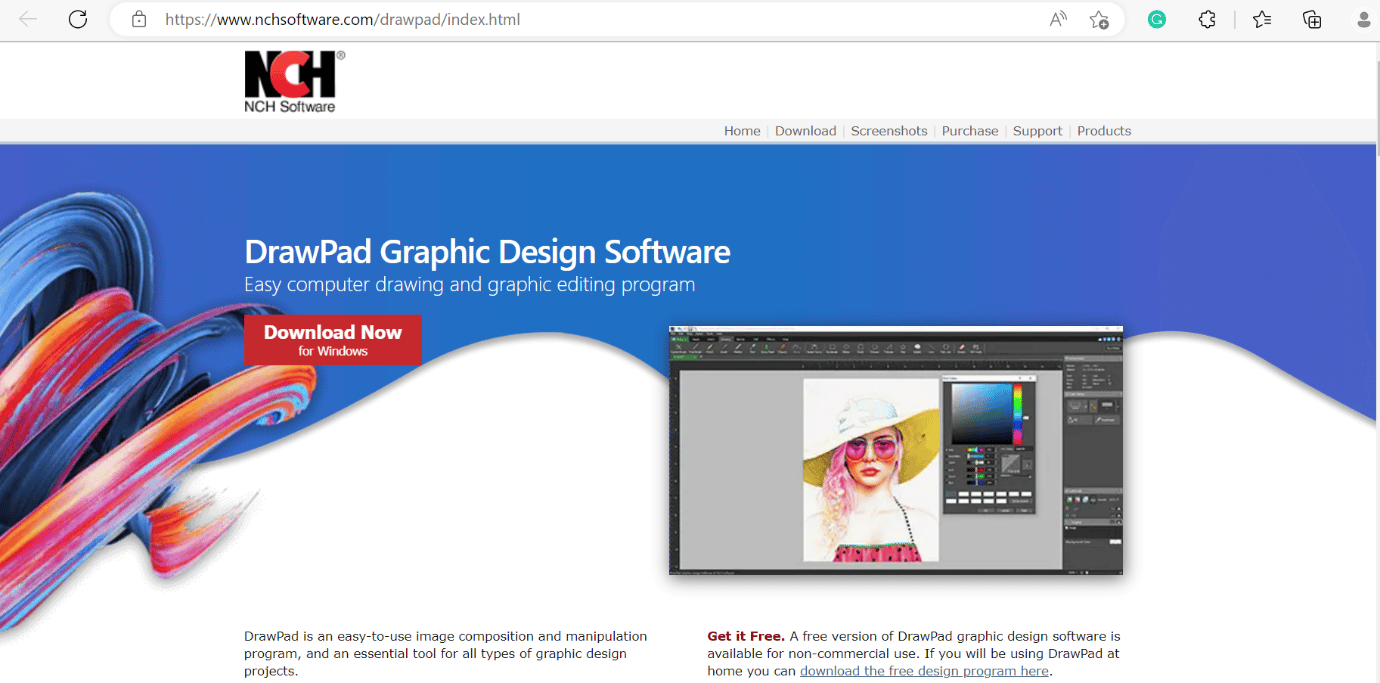Open Read aloud icon in address bar

(1058, 19)
